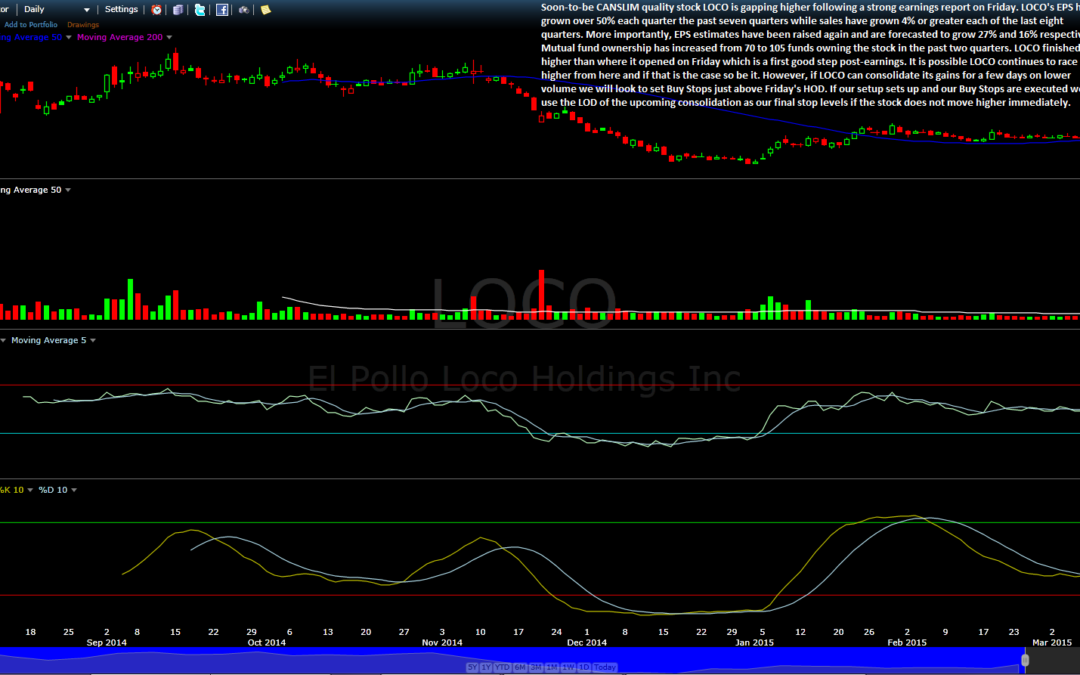Jump to Today range button

click(x=605, y=667)
